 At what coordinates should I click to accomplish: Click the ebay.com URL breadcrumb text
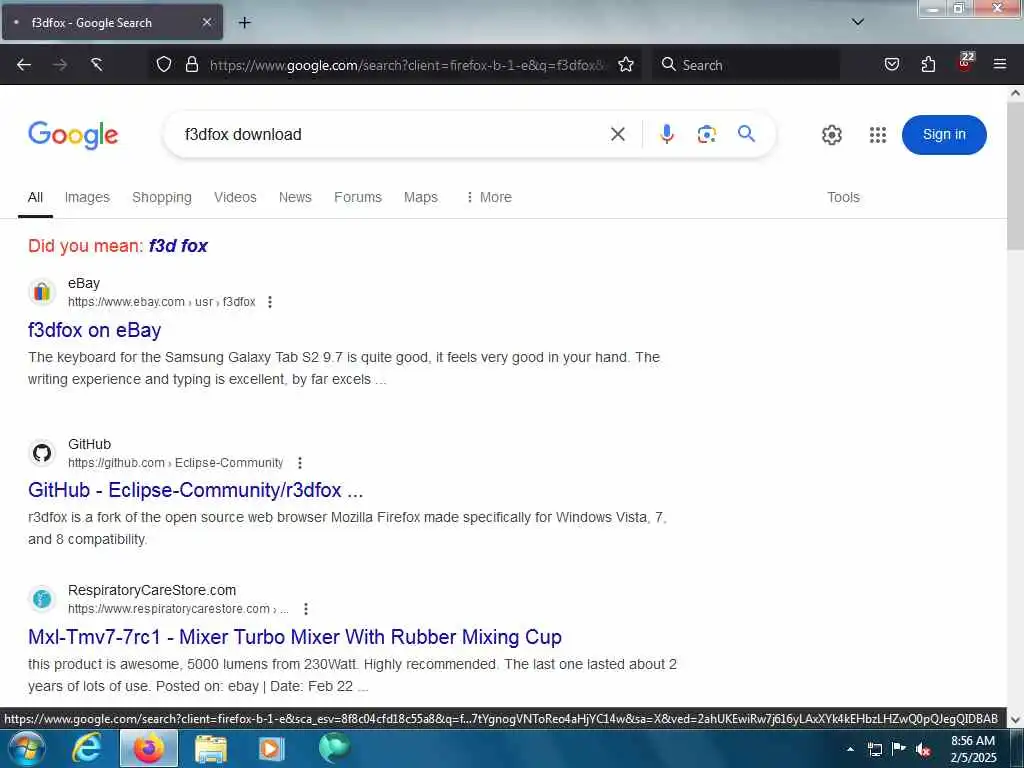pyautogui.click(x=162, y=302)
